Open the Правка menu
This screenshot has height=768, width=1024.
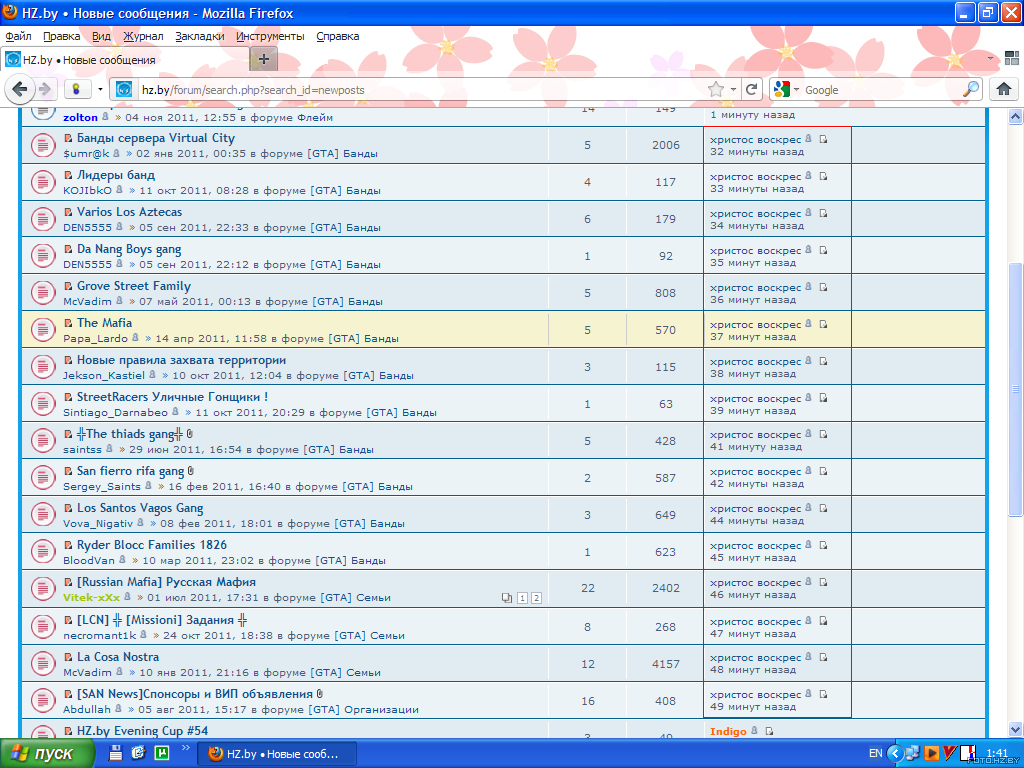coord(61,36)
